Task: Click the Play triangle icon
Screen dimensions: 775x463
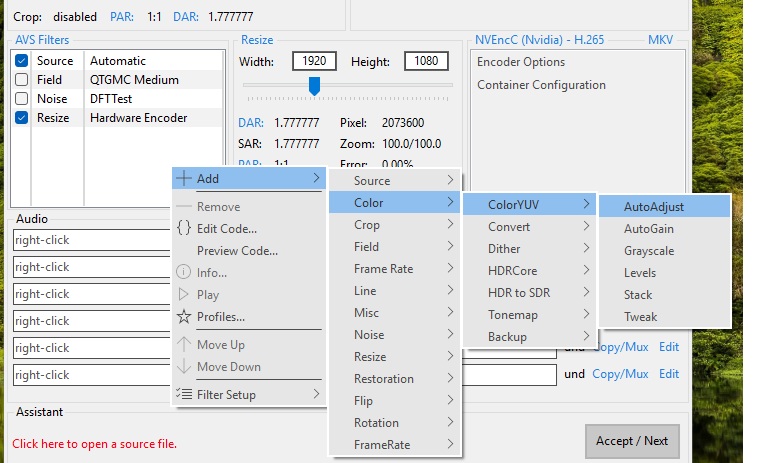Action: (183, 294)
